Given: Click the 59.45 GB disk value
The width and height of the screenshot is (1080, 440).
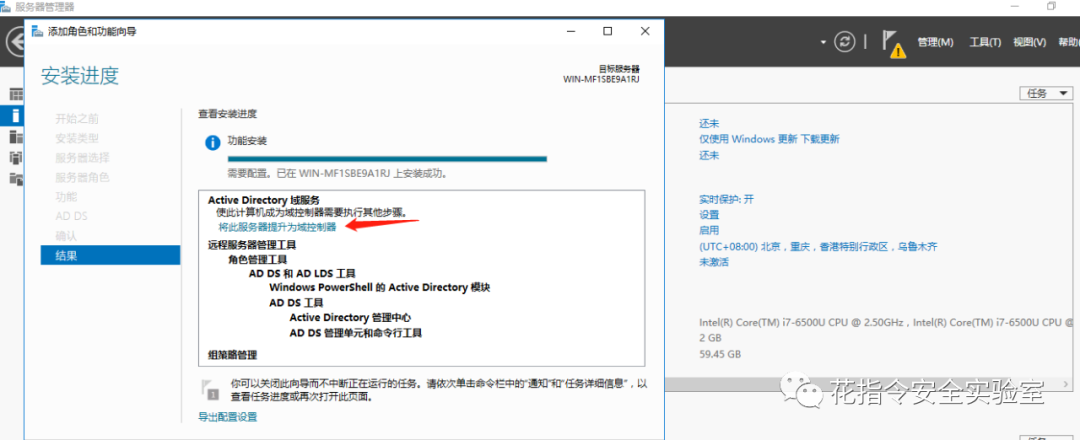Looking at the screenshot, I should (x=720, y=355).
